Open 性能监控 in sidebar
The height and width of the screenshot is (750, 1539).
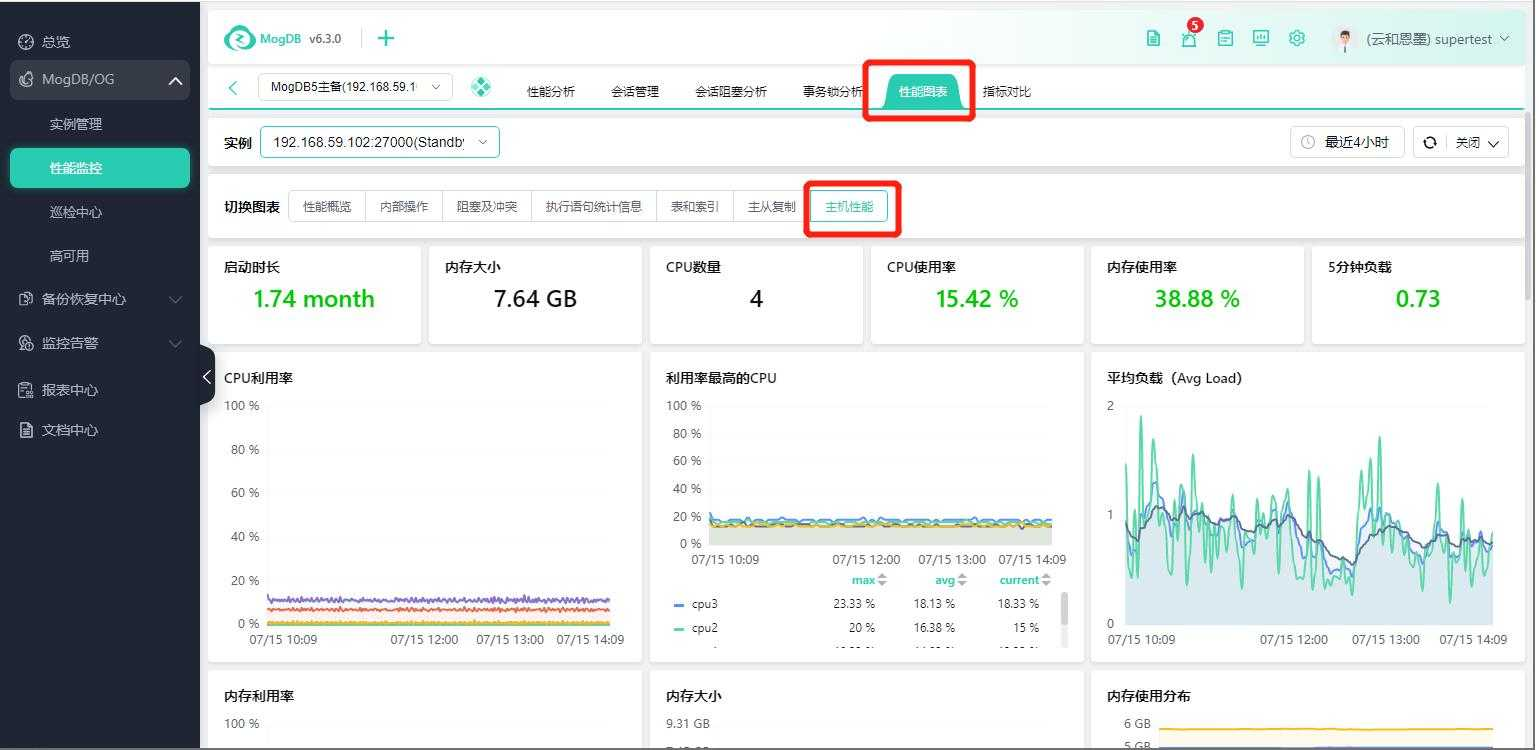pos(100,168)
